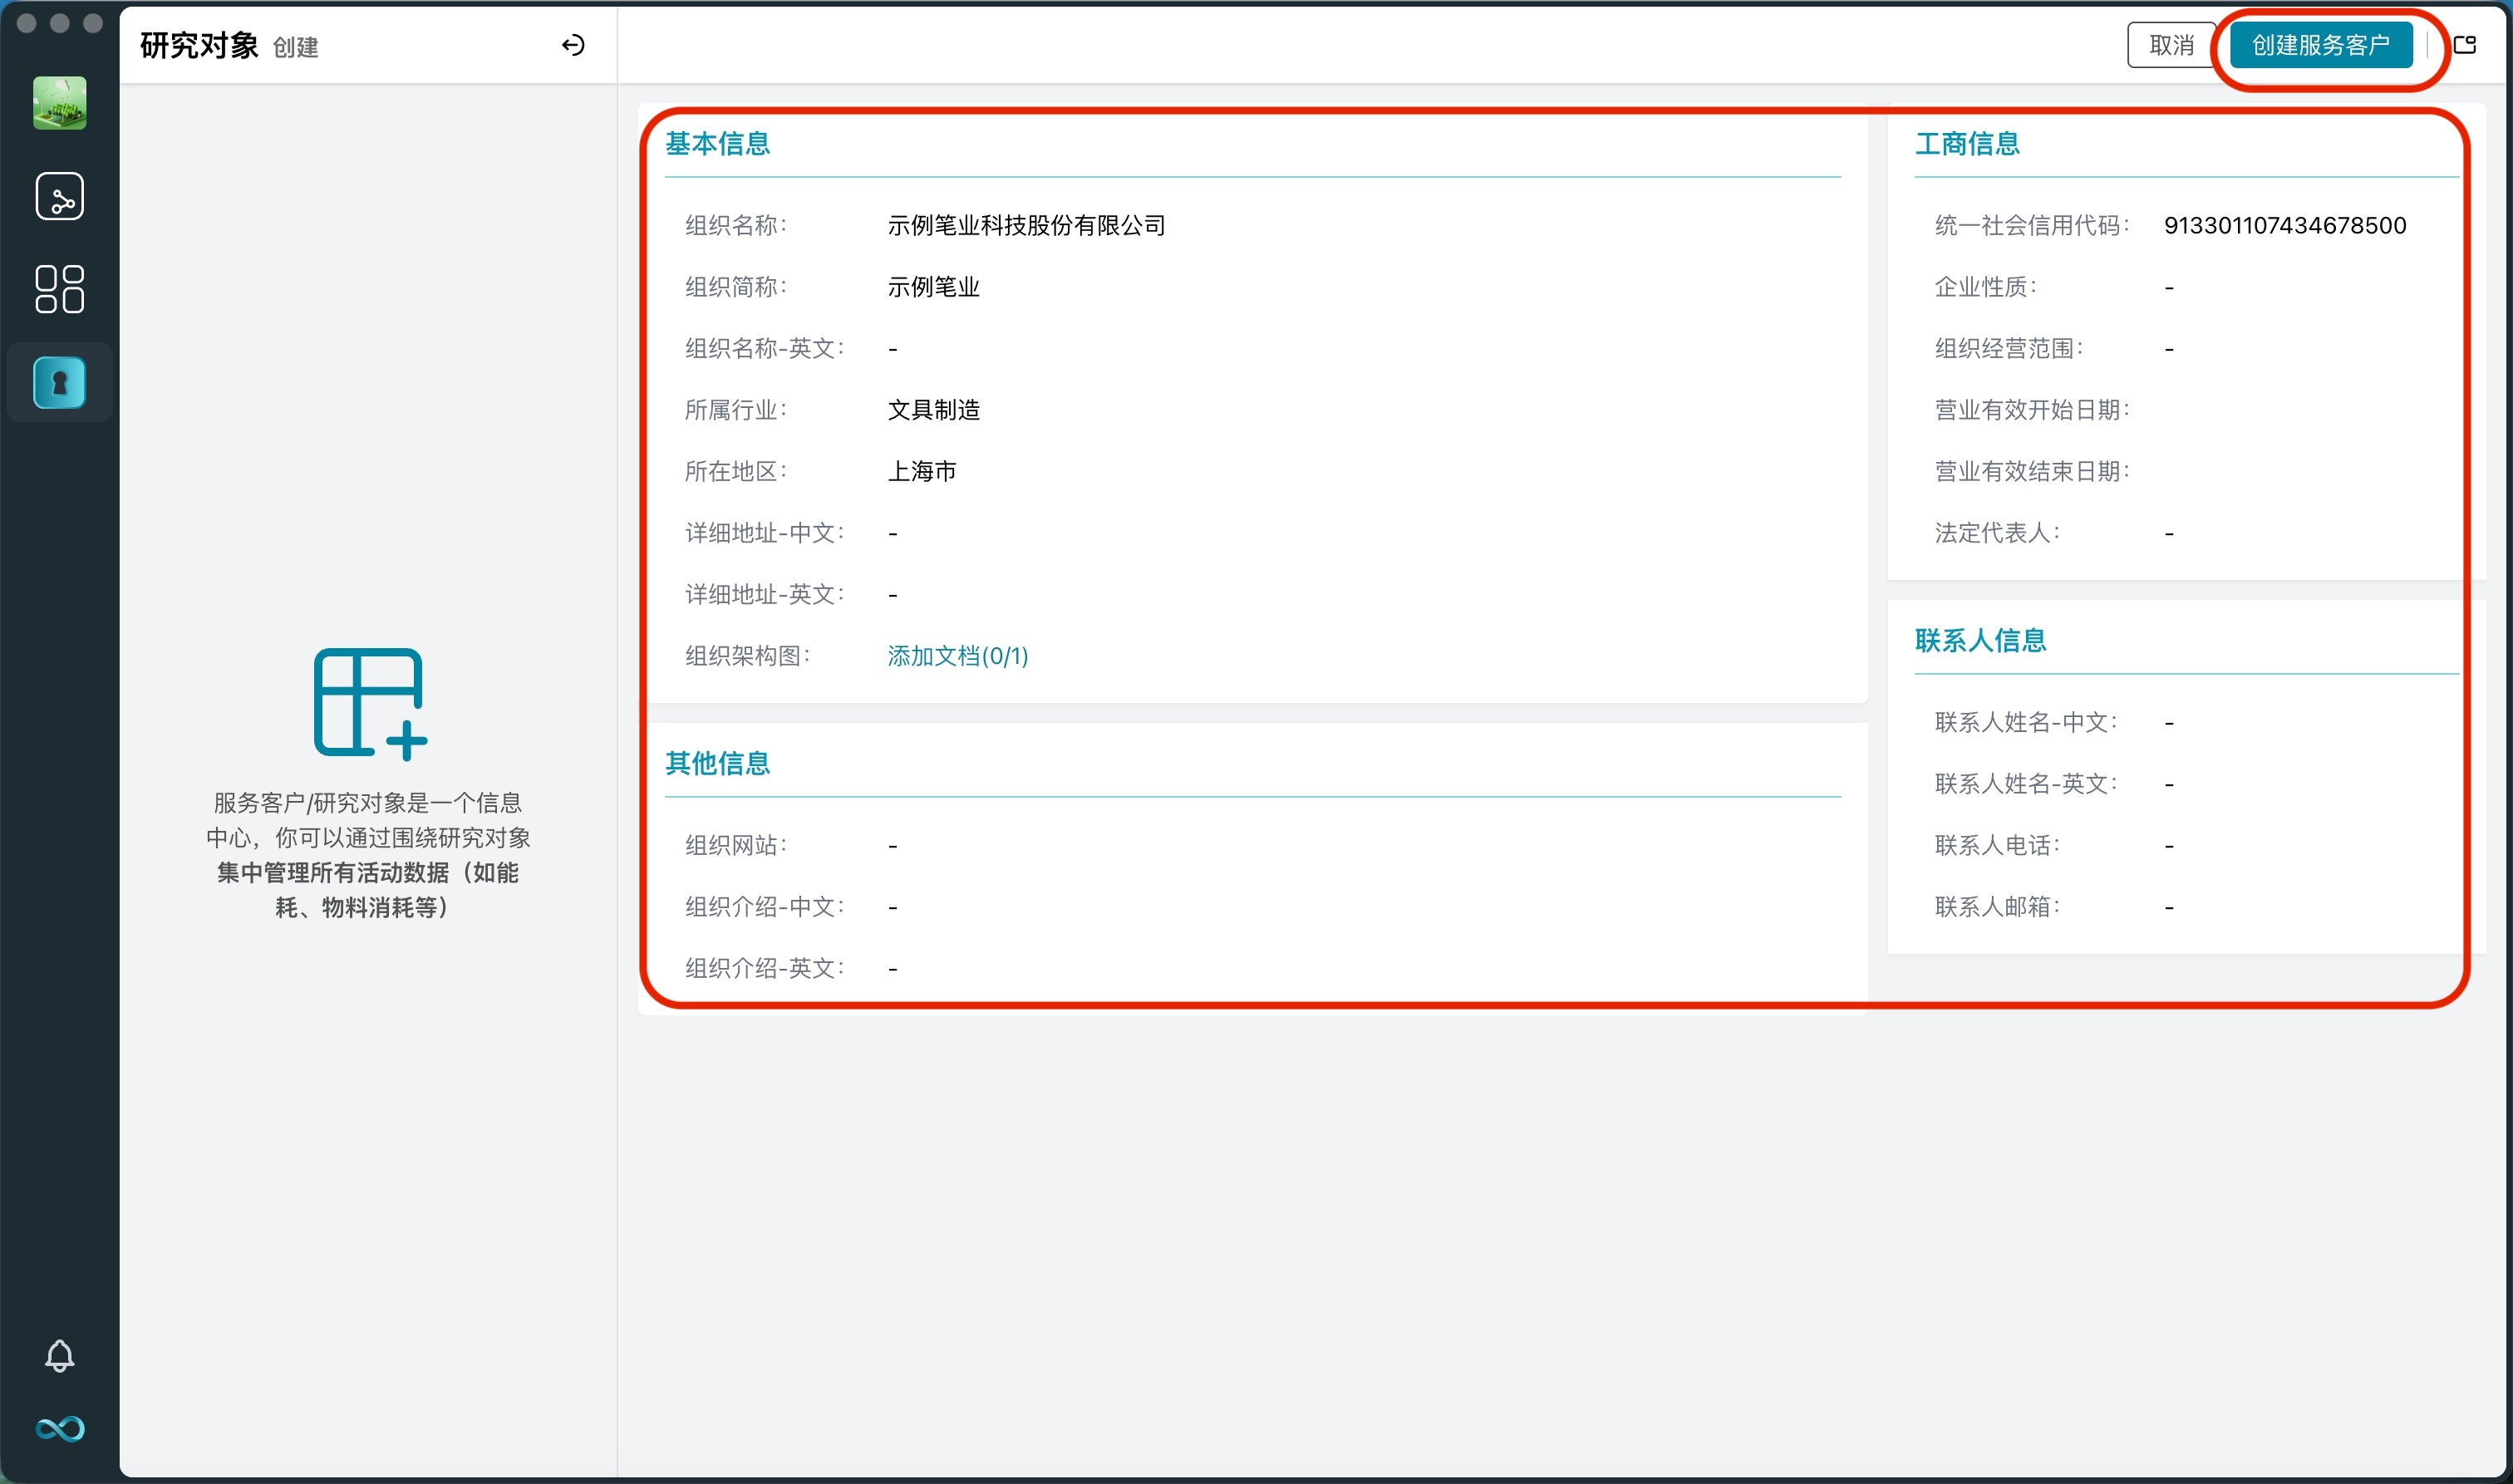The width and height of the screenshot is (2513, 1484).
Task: Open the notification bell at sidebar bottom
Action: (59, 1356)
